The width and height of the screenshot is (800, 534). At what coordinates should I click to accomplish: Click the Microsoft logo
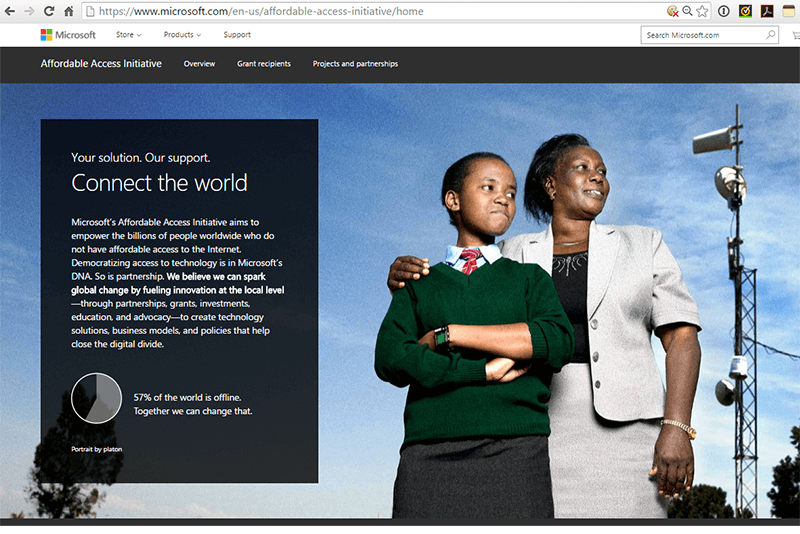tap(68, 35)
